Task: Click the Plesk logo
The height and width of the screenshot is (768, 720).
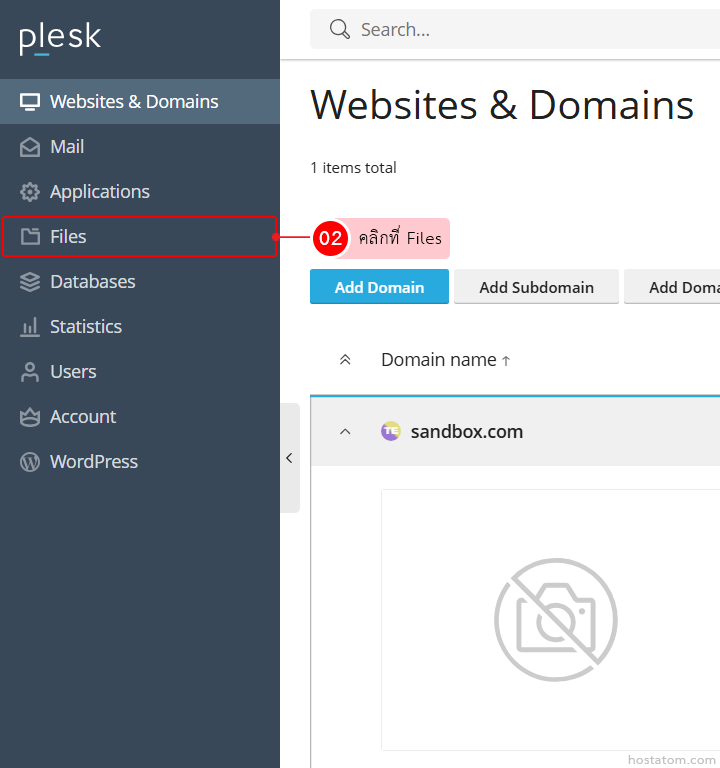Action: click(60, 38)
